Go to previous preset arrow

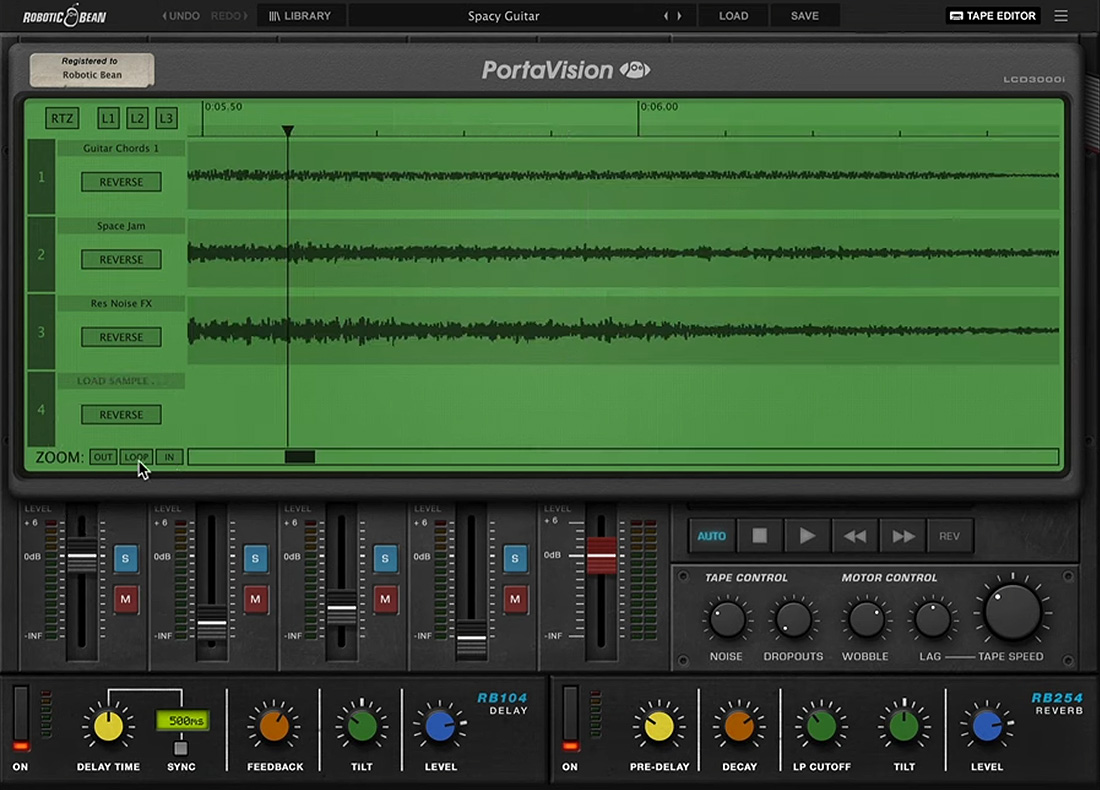pyautogui.click(x=666, y=15)
